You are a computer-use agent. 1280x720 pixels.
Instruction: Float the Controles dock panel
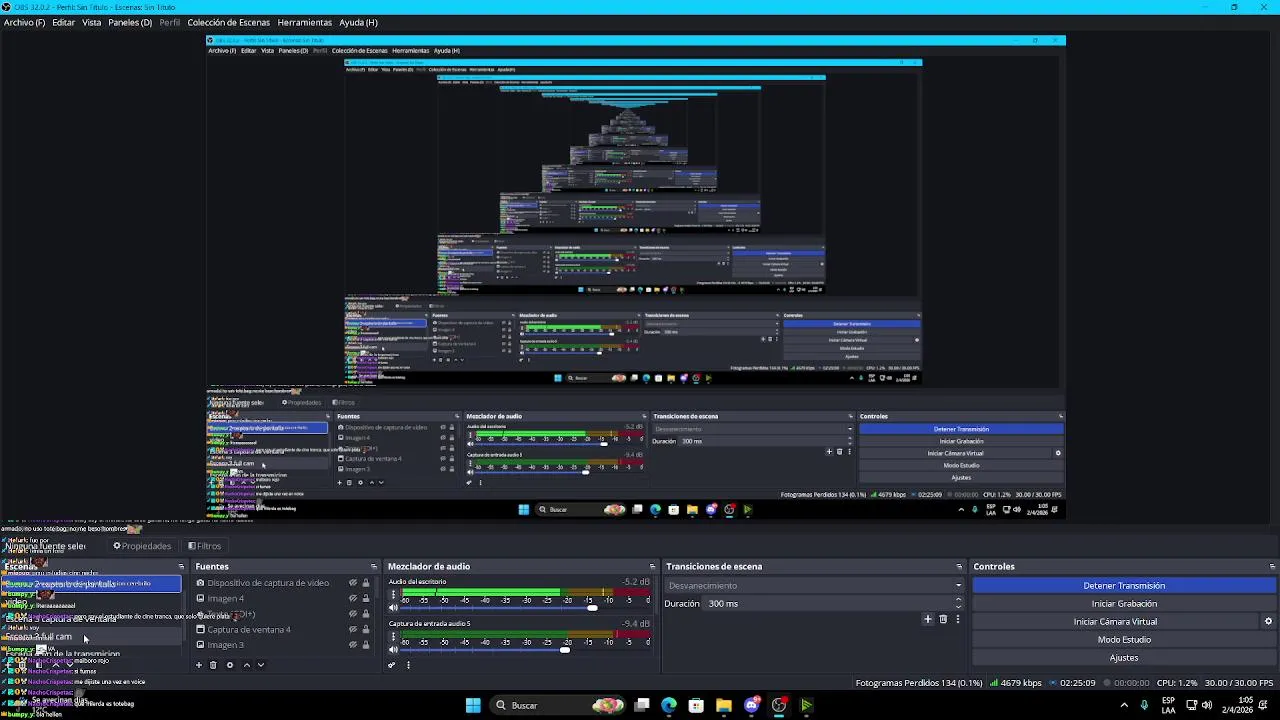pos(1272,567)
